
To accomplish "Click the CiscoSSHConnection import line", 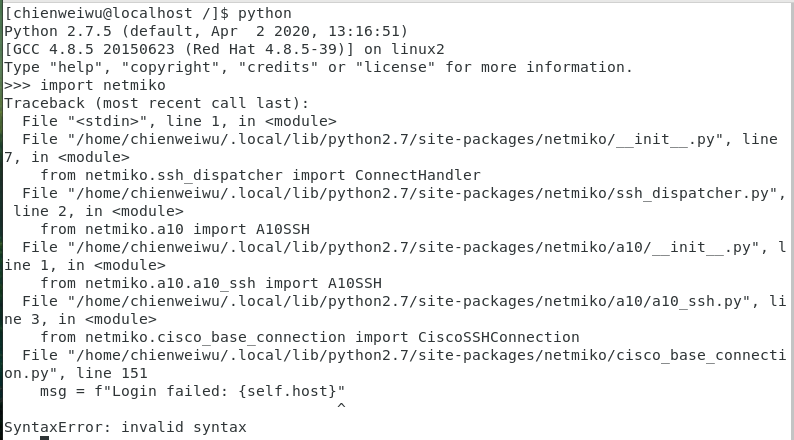I will point(309,337).
